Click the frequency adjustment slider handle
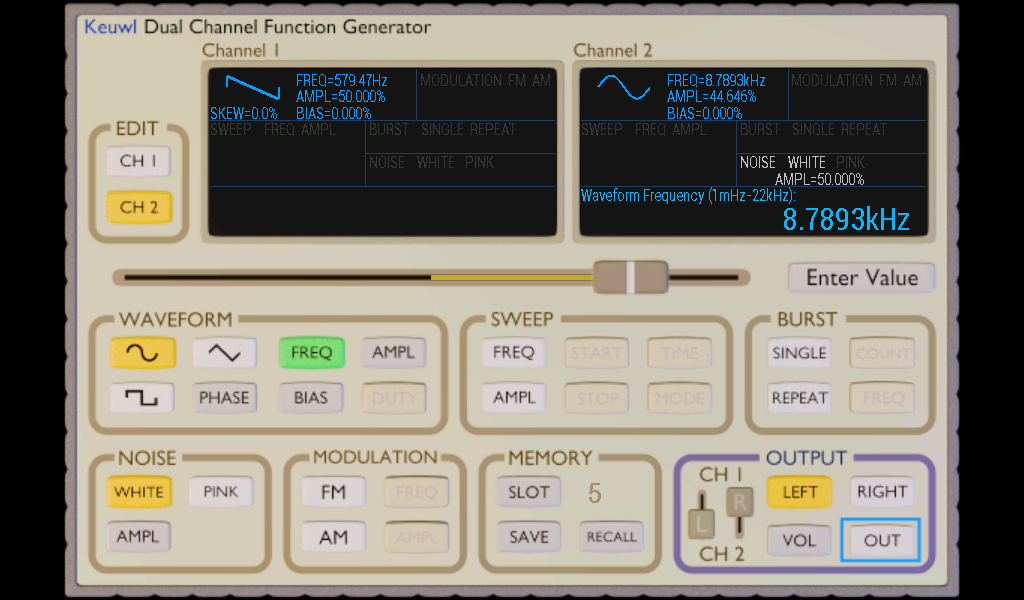Image resolution: width=1024 pixels, height=600 pixels. [x=631, y=277]
